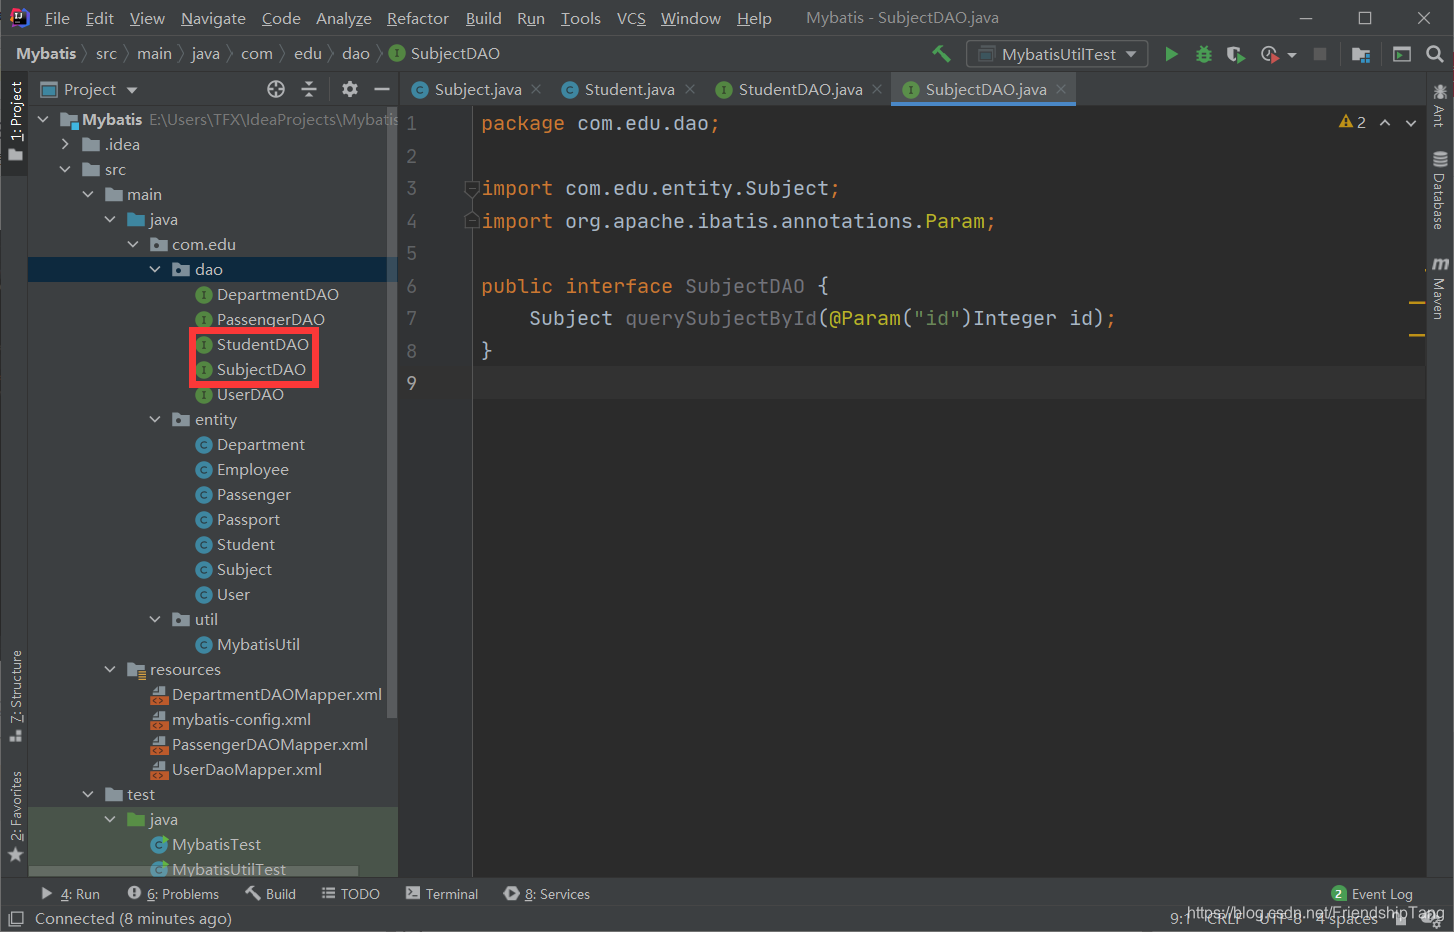Open the Project Structure toolbar icon
The width and height of the screenshot is (1454, 932).
click(1360, 54)
